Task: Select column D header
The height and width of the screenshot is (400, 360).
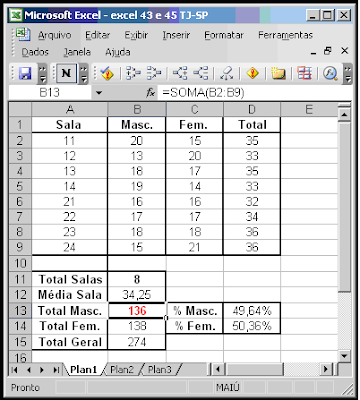Action: (x=252, y=109)
